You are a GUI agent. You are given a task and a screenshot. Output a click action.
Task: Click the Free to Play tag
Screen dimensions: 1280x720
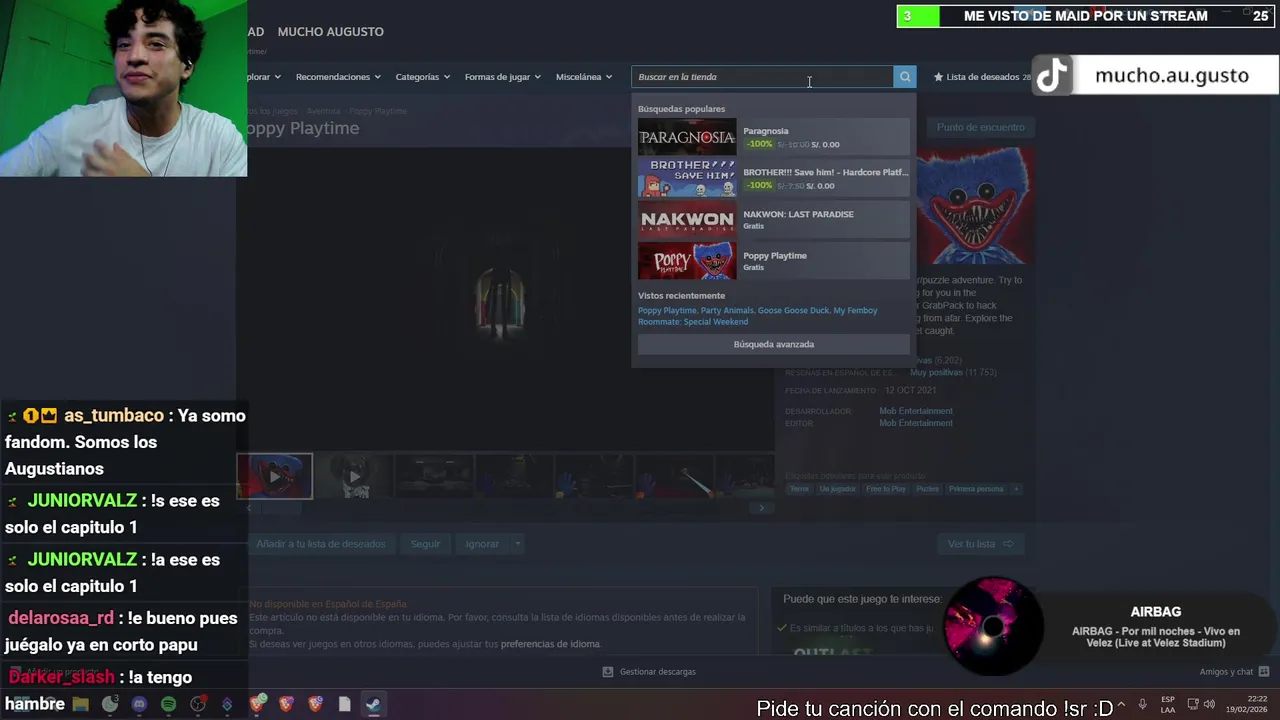point(886,489)
